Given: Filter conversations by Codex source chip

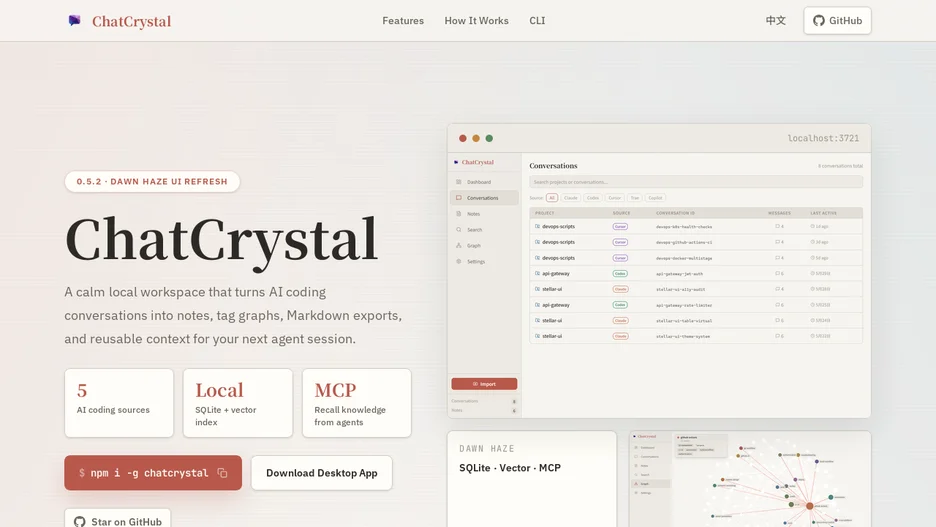Looking at the screenshot, I should pyautogui.click(x=593, y=198).
